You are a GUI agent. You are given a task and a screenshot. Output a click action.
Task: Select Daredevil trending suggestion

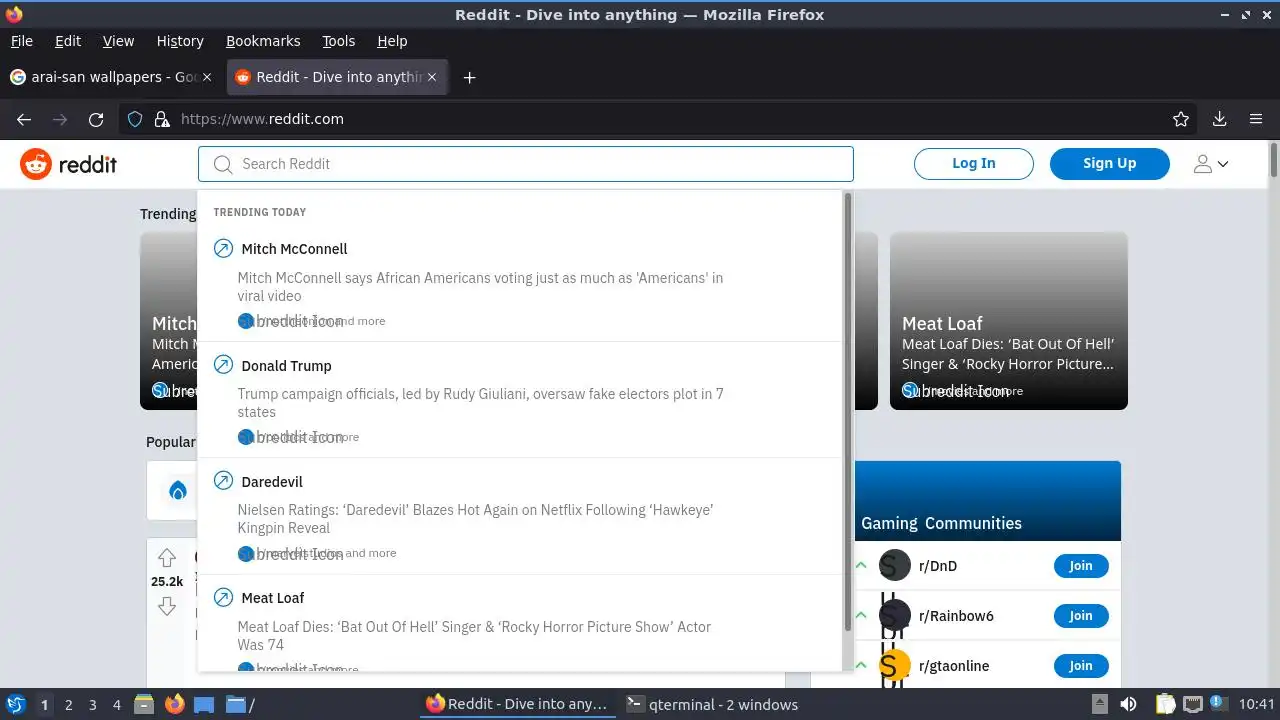point(521,516)
